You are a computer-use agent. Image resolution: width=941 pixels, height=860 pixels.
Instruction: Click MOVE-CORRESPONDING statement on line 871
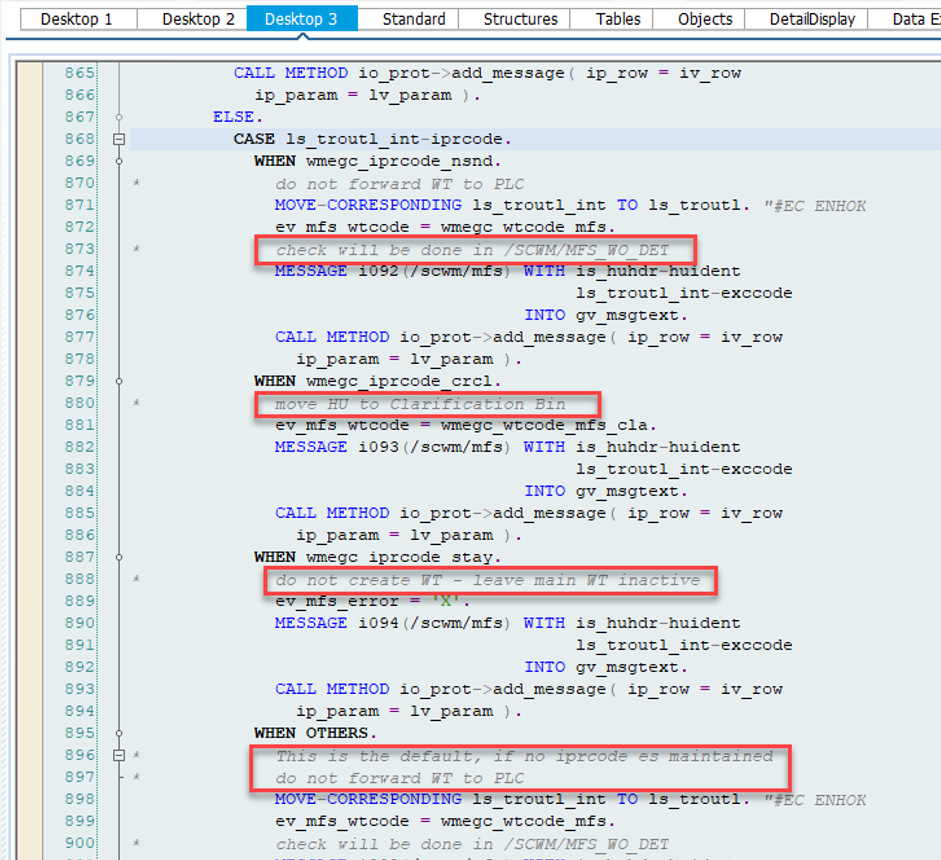tap(512, 205)
